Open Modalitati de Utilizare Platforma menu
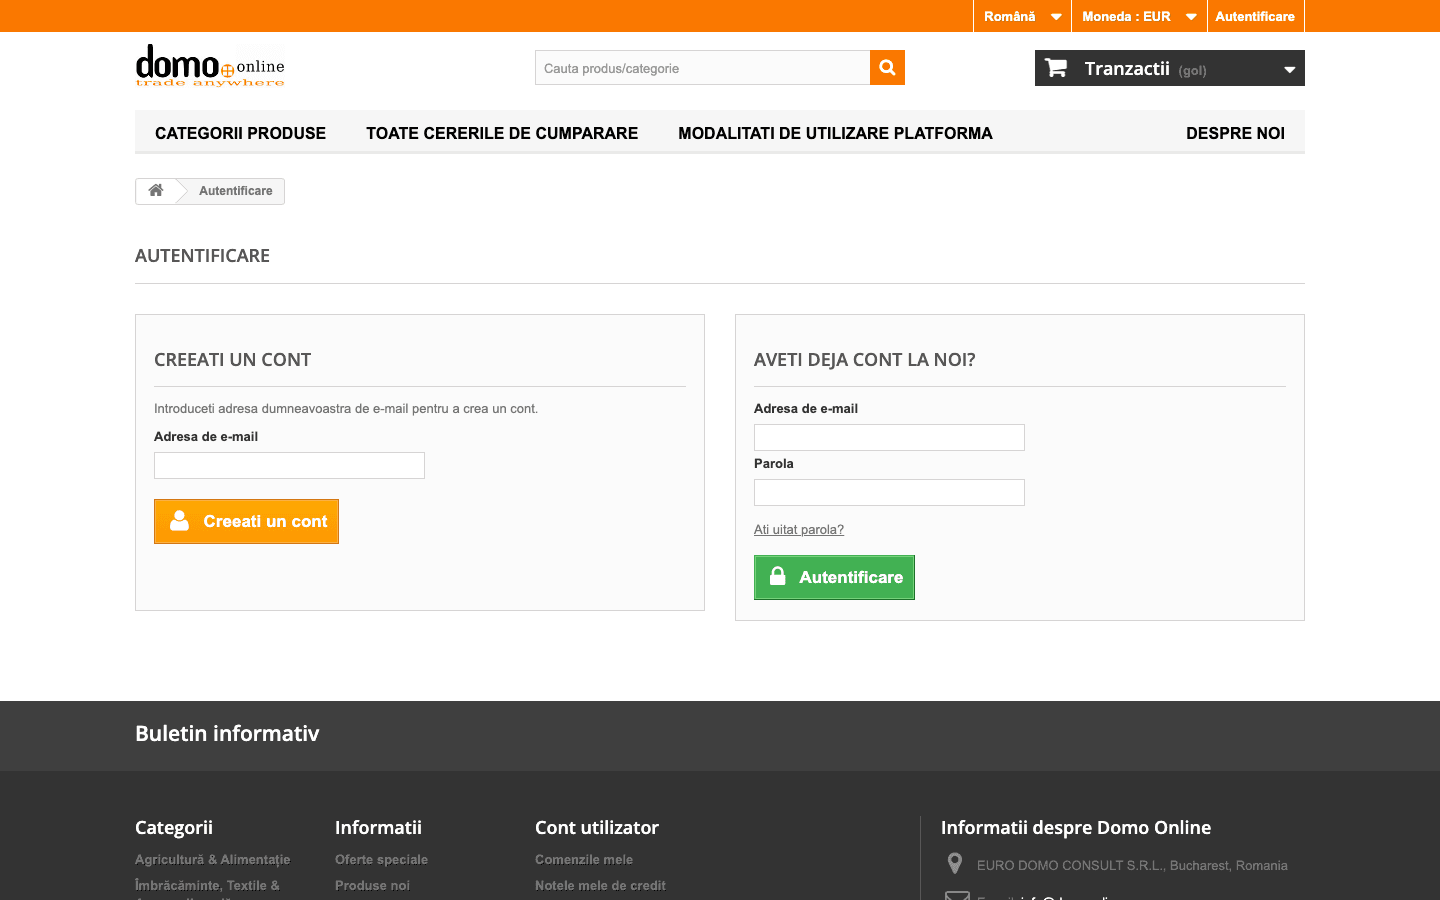 pos(835,133)
